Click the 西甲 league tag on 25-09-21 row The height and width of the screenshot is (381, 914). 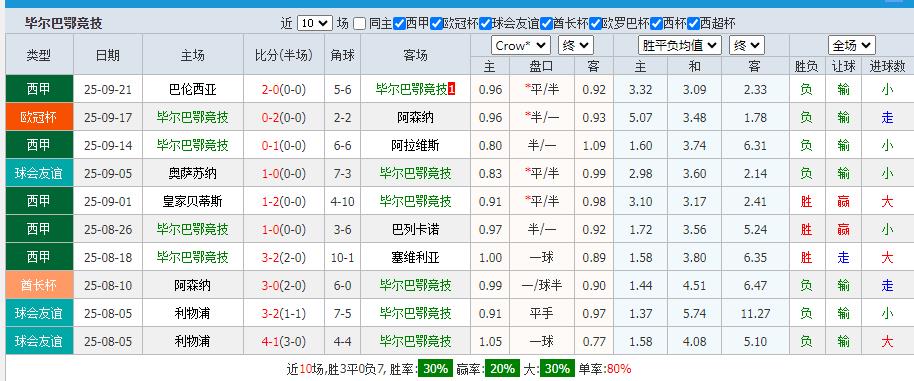[39, 89]
